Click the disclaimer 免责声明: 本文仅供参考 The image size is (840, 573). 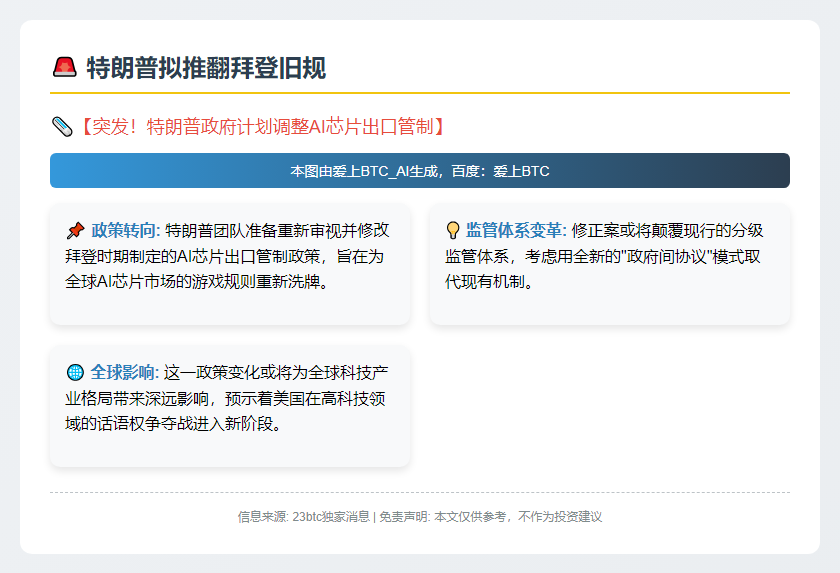(x=442, y=517)
